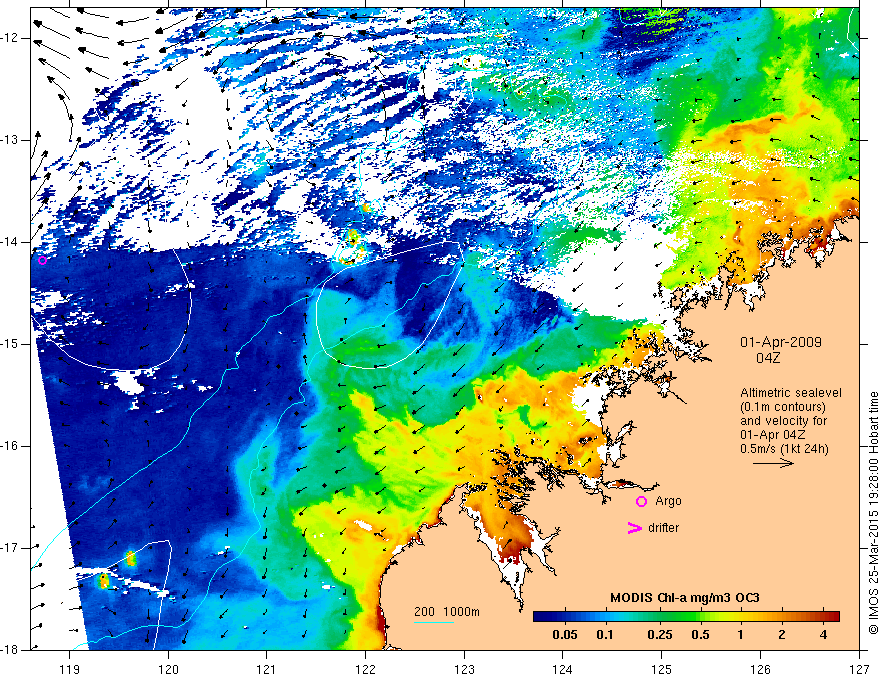Click the 'Altimetric sealevel' text line
The width and height of the screenshot is (880, 680).
click(x=791, y=393)
